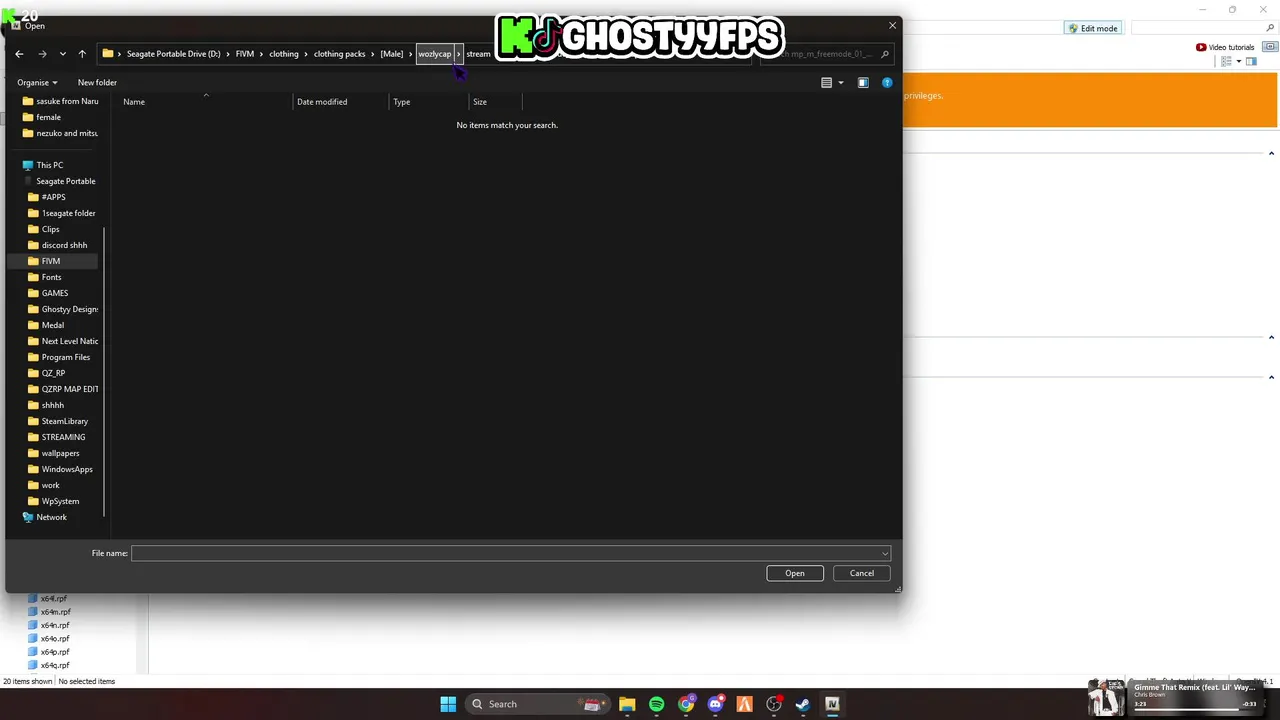Open the #APPS folder in tree
The width and height of the screenshot is (1280, 720).
point(47,197)
